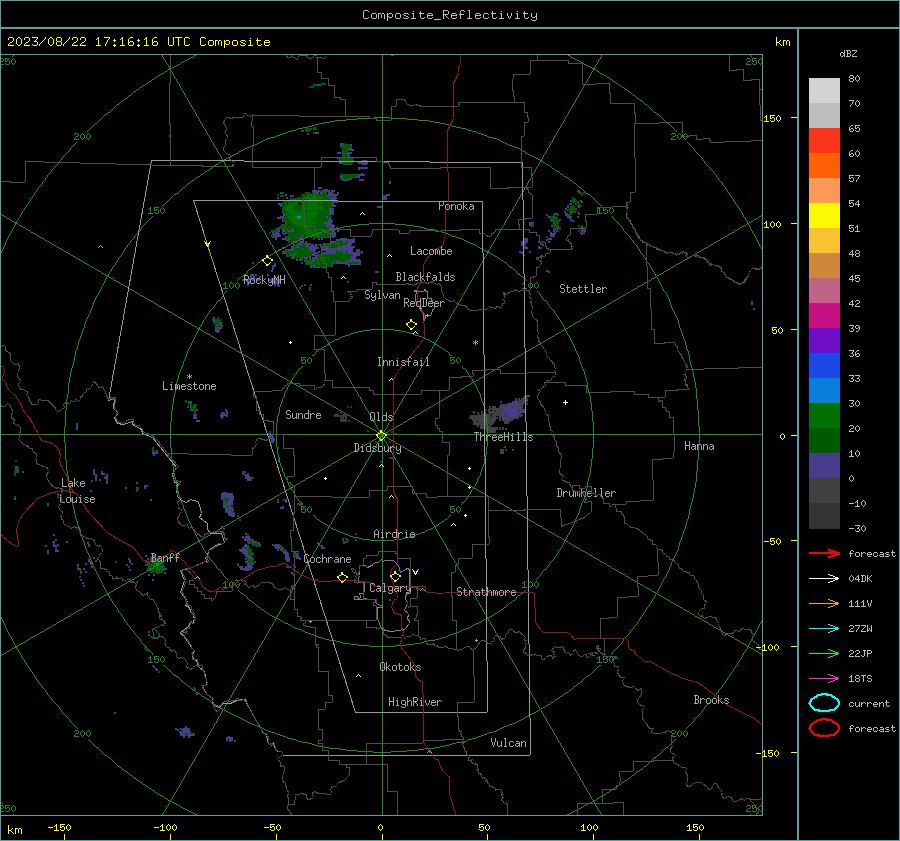Click the lightest gray 70–80 dBZ swatch
The height and width of the screenshot is (841, 900).
(824, 91)
